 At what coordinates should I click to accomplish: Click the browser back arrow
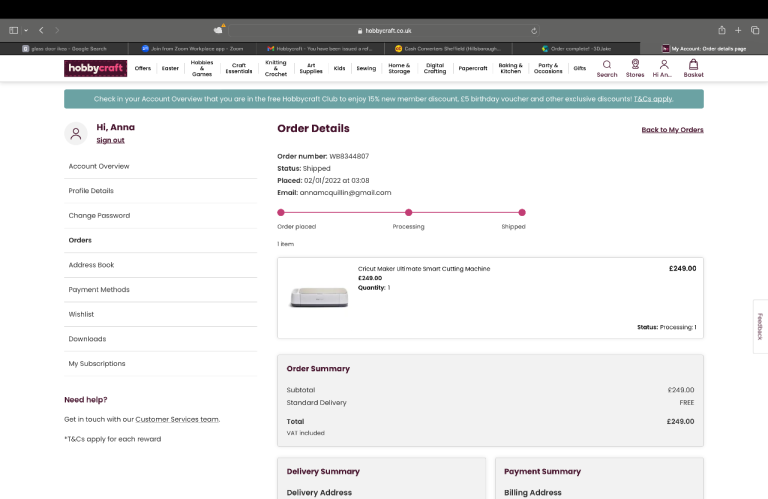(x=41, y=31)
